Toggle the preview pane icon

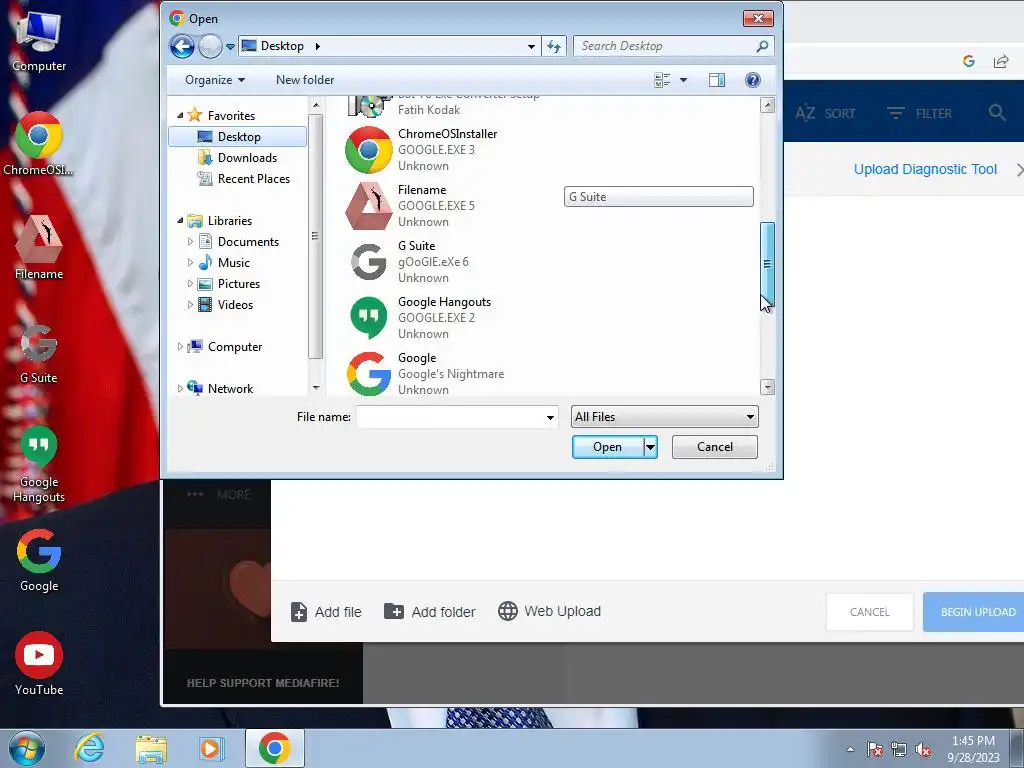[717, 80]
